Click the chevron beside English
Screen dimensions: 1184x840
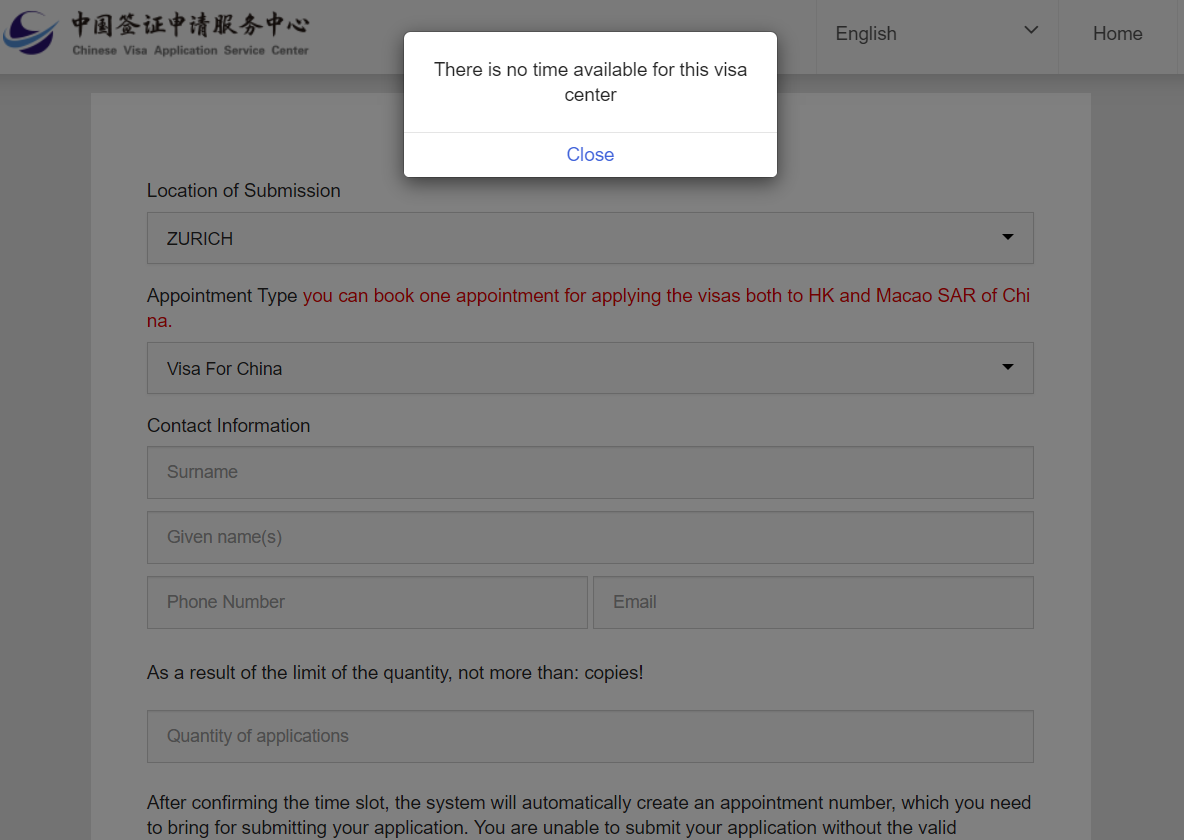point(1031,31)
